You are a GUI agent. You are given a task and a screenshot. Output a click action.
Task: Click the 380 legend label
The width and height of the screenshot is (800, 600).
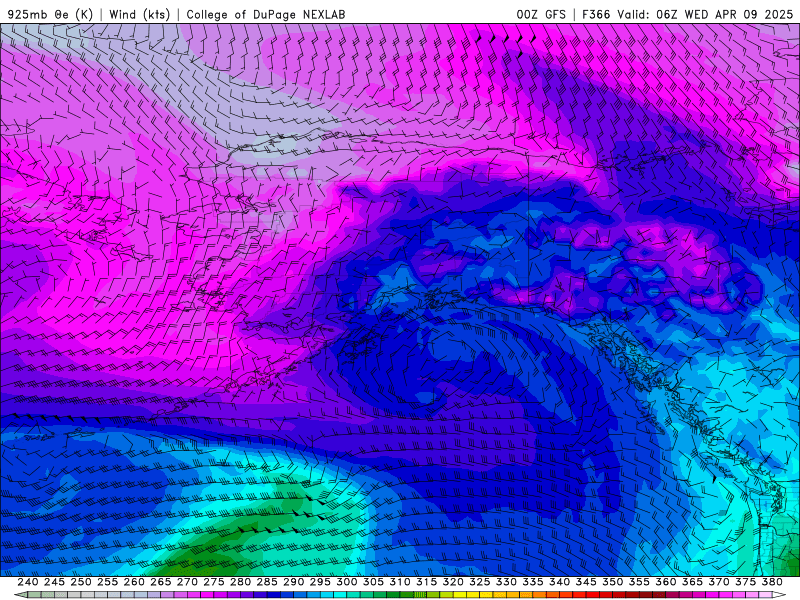pos(772,582)
